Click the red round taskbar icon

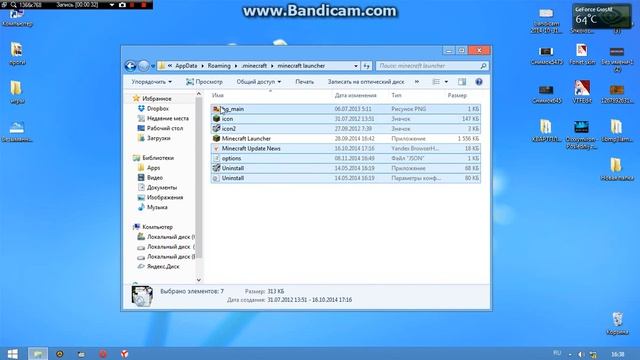point(103,354)
